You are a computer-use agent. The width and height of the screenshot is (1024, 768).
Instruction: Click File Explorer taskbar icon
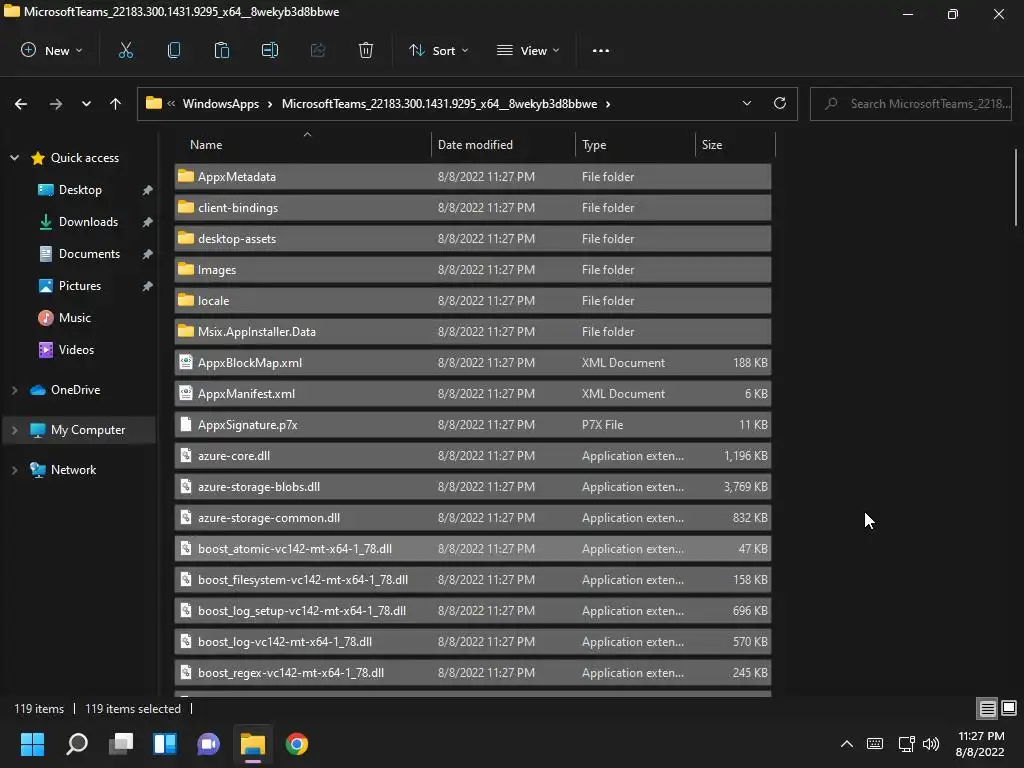click(x=253, y=744)
